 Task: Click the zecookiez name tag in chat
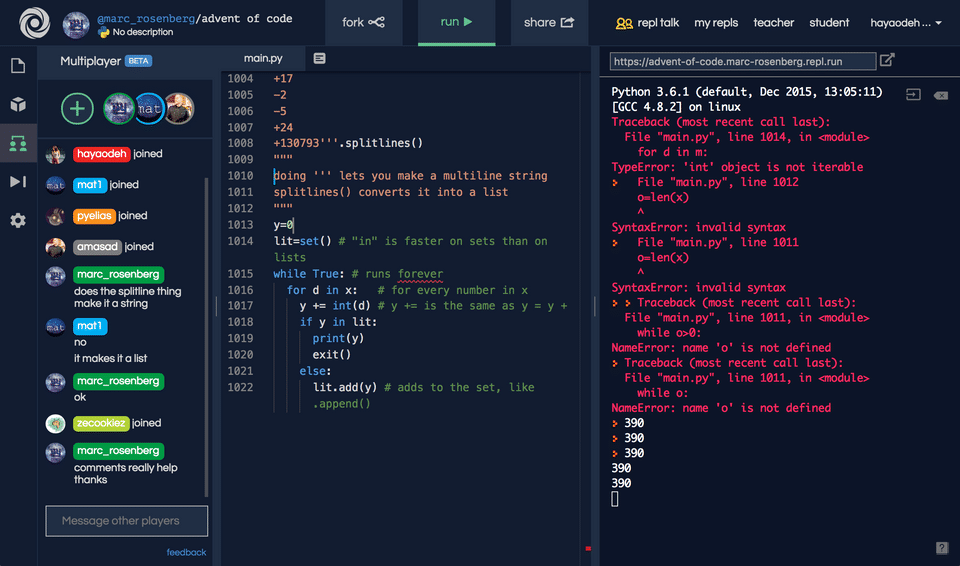[x=101, y=423]
